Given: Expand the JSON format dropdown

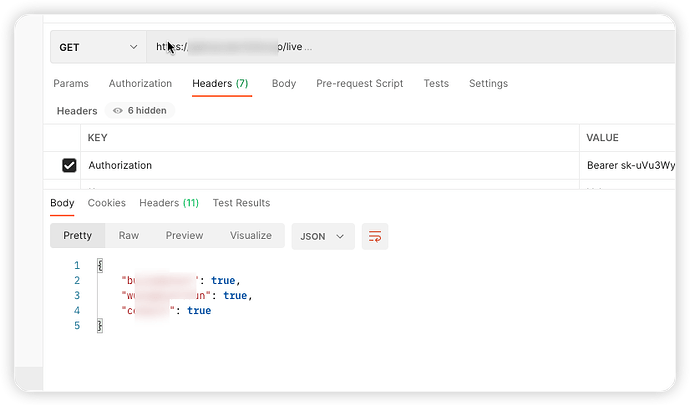Looking at the screenshot, I should 322,236.
